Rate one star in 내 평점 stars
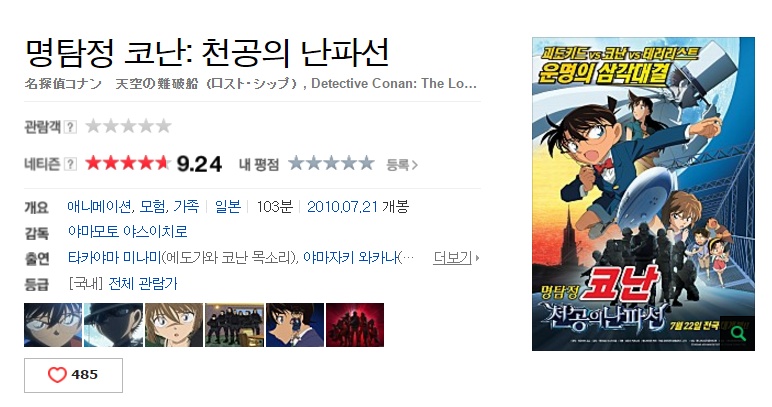This screenshot has height=407, width=772. 296,163
